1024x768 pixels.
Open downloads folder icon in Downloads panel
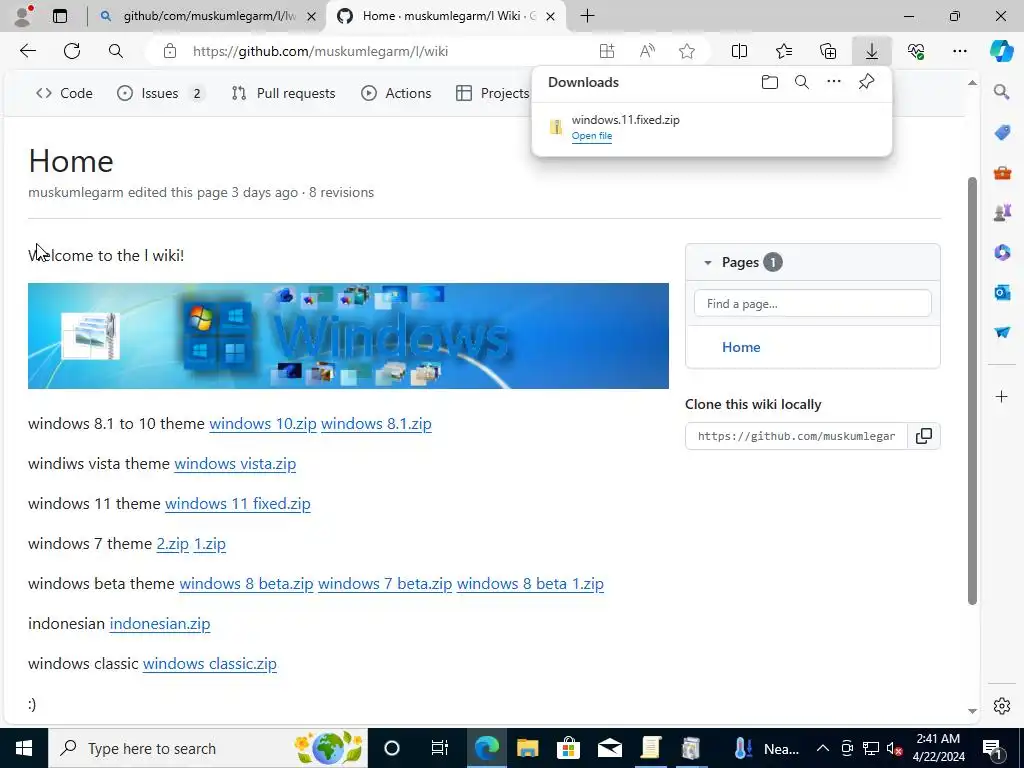[770, 82]
